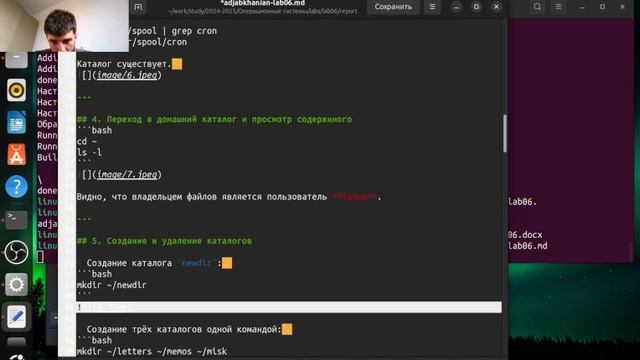Click the highlighted current line in editor
Screen dimensions: 640x360
pos(289,307)
